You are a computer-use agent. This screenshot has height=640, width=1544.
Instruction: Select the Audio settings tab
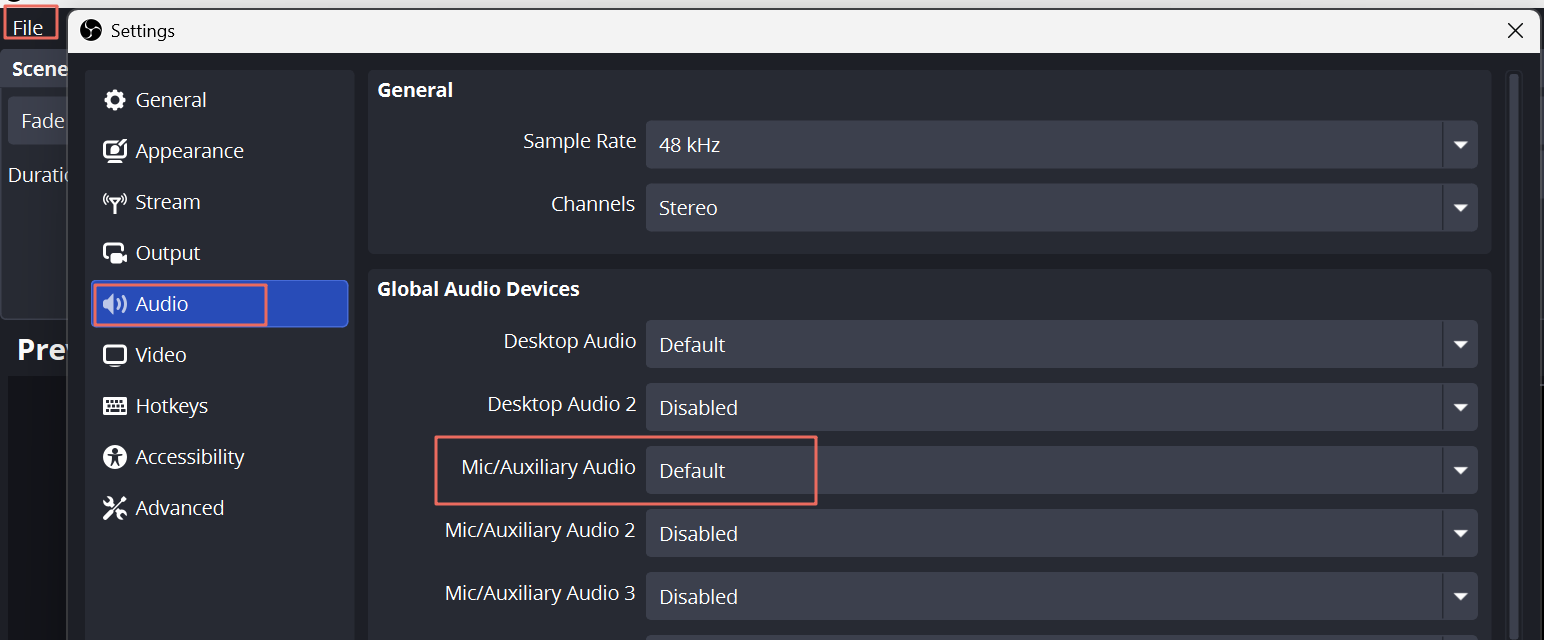point(220,304)
